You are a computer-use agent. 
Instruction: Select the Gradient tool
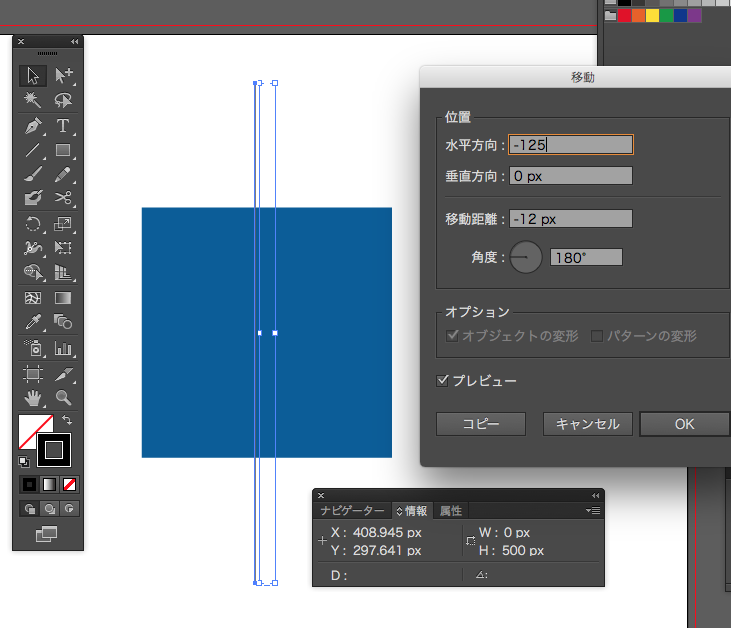tap(63, 298)
